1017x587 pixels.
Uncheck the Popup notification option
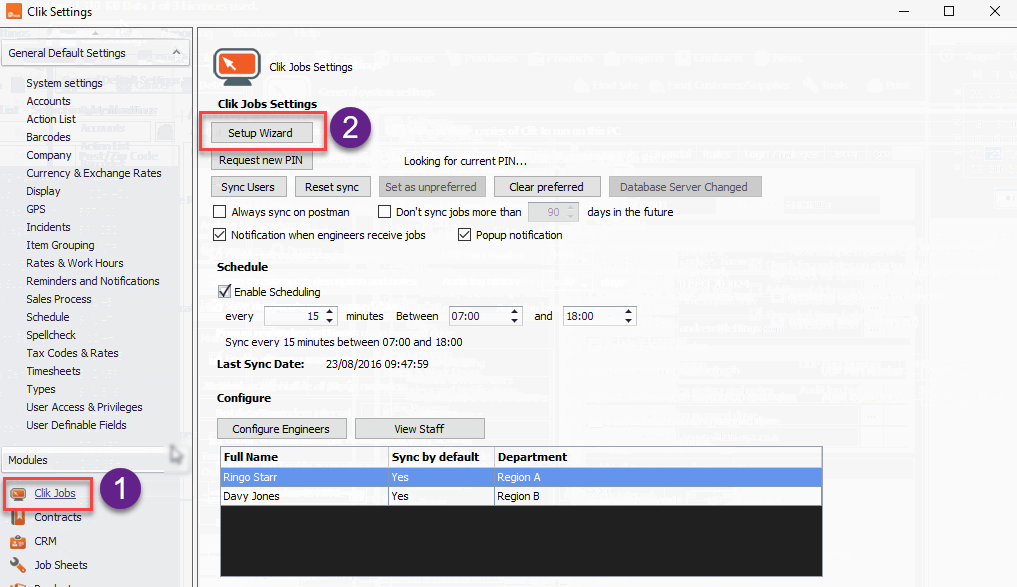(465, 234)
